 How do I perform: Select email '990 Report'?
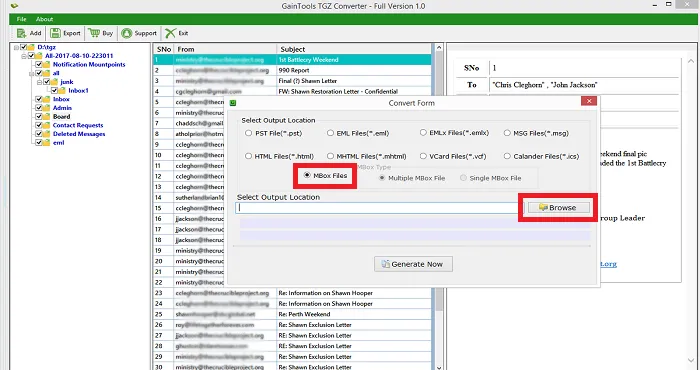pos(292,70)
